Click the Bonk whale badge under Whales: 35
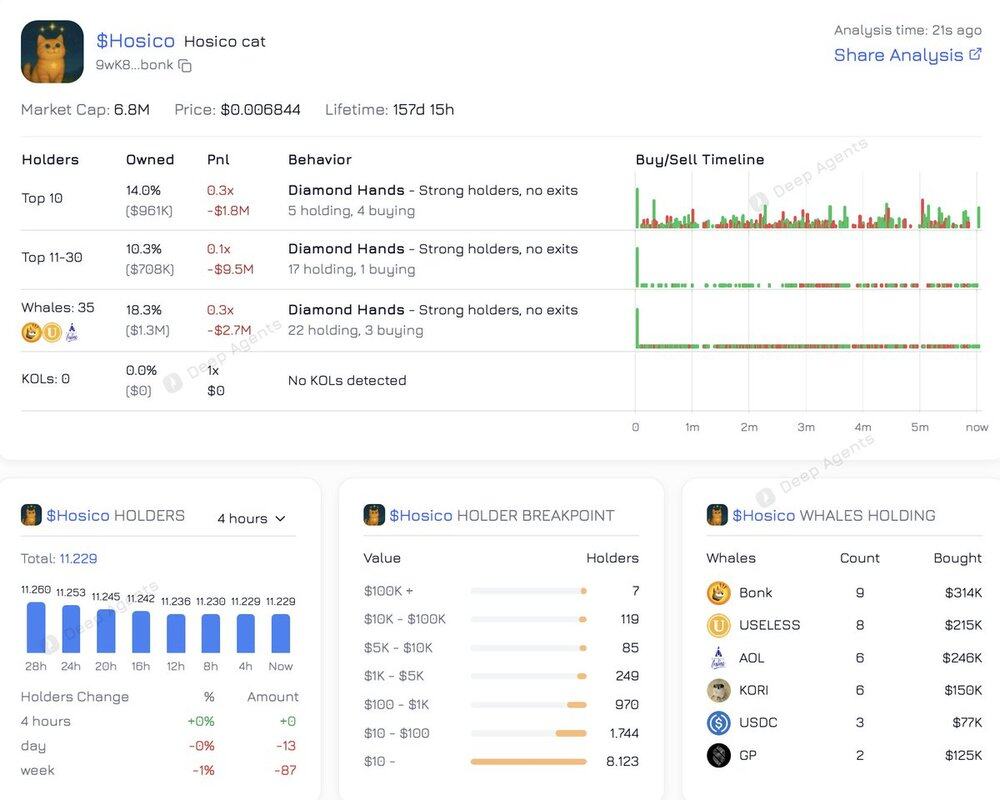The height and width of the screenshot is (800, 1000). [31, 332]
